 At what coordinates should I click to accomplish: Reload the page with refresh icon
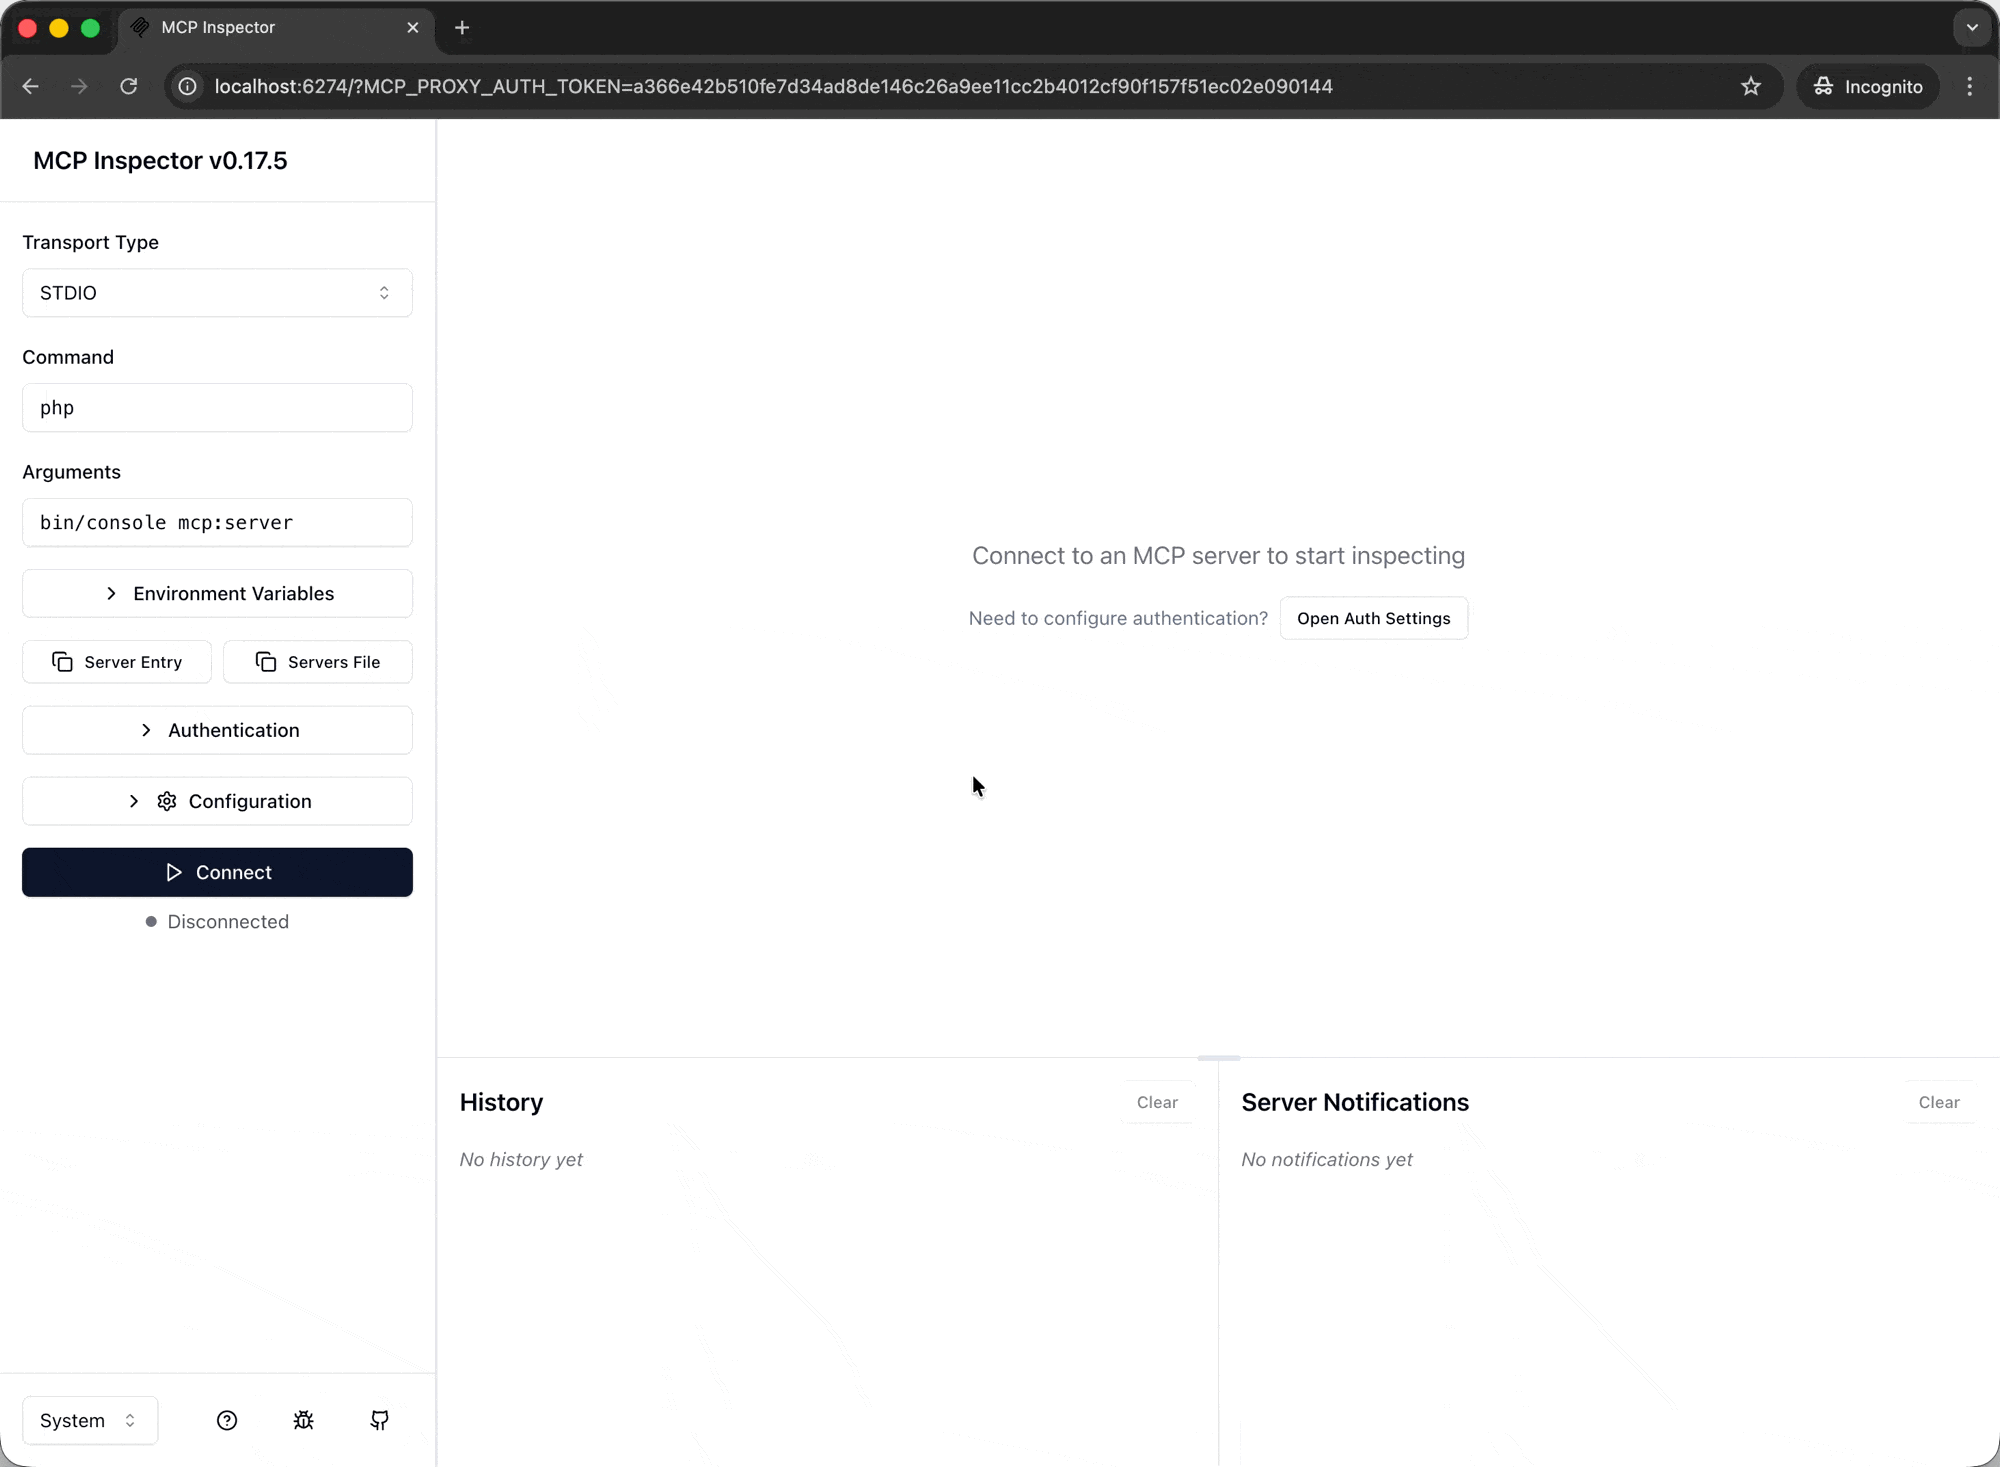point(129,86)
